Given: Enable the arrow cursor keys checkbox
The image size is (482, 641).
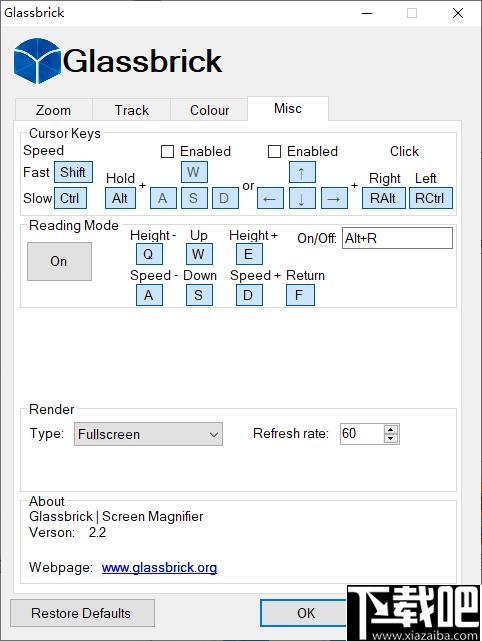Looking at the screenshot, I should tap(274, 152).
